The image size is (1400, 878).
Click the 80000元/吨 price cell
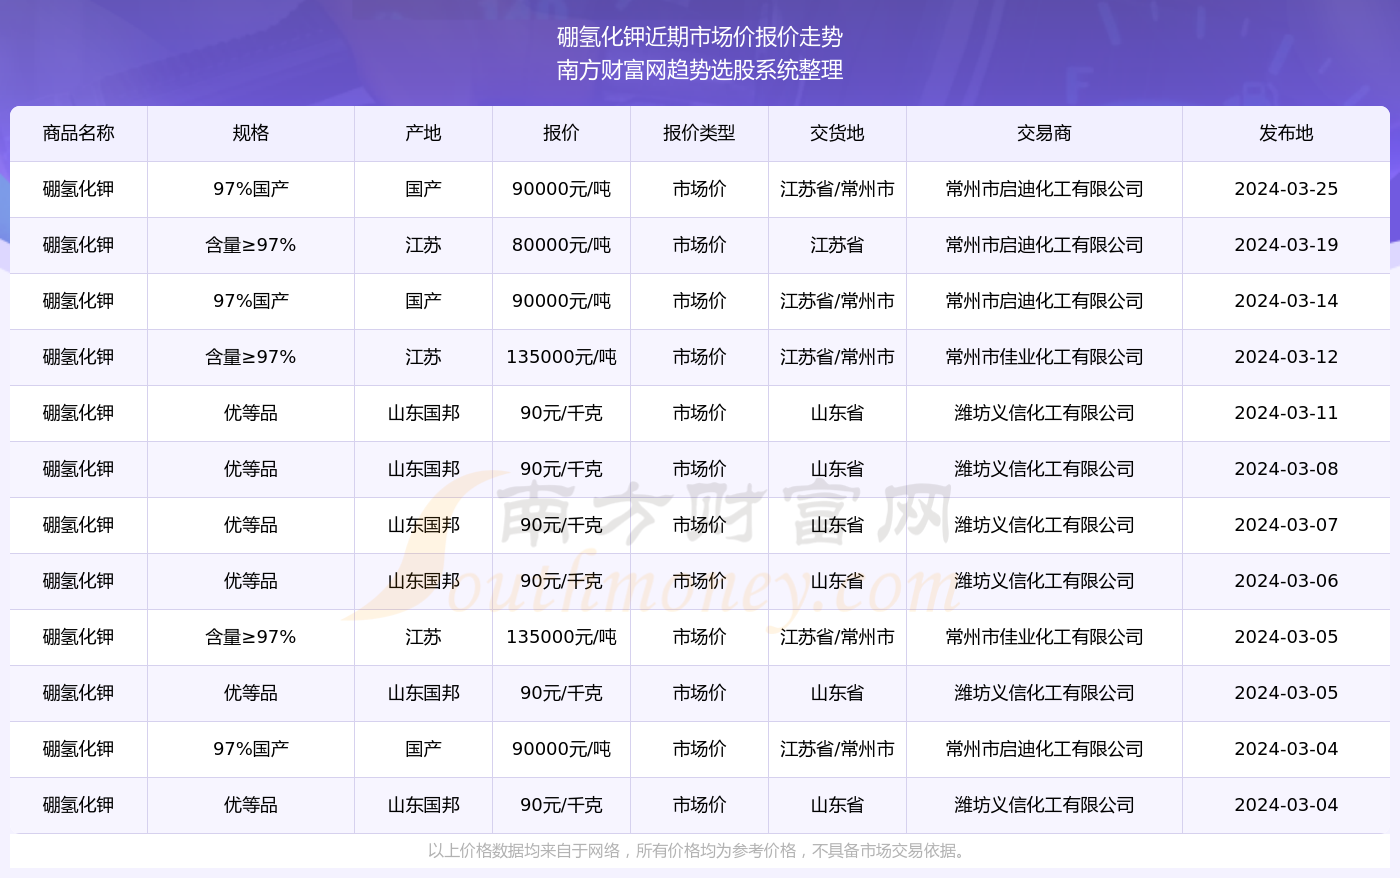pos(561,245)
